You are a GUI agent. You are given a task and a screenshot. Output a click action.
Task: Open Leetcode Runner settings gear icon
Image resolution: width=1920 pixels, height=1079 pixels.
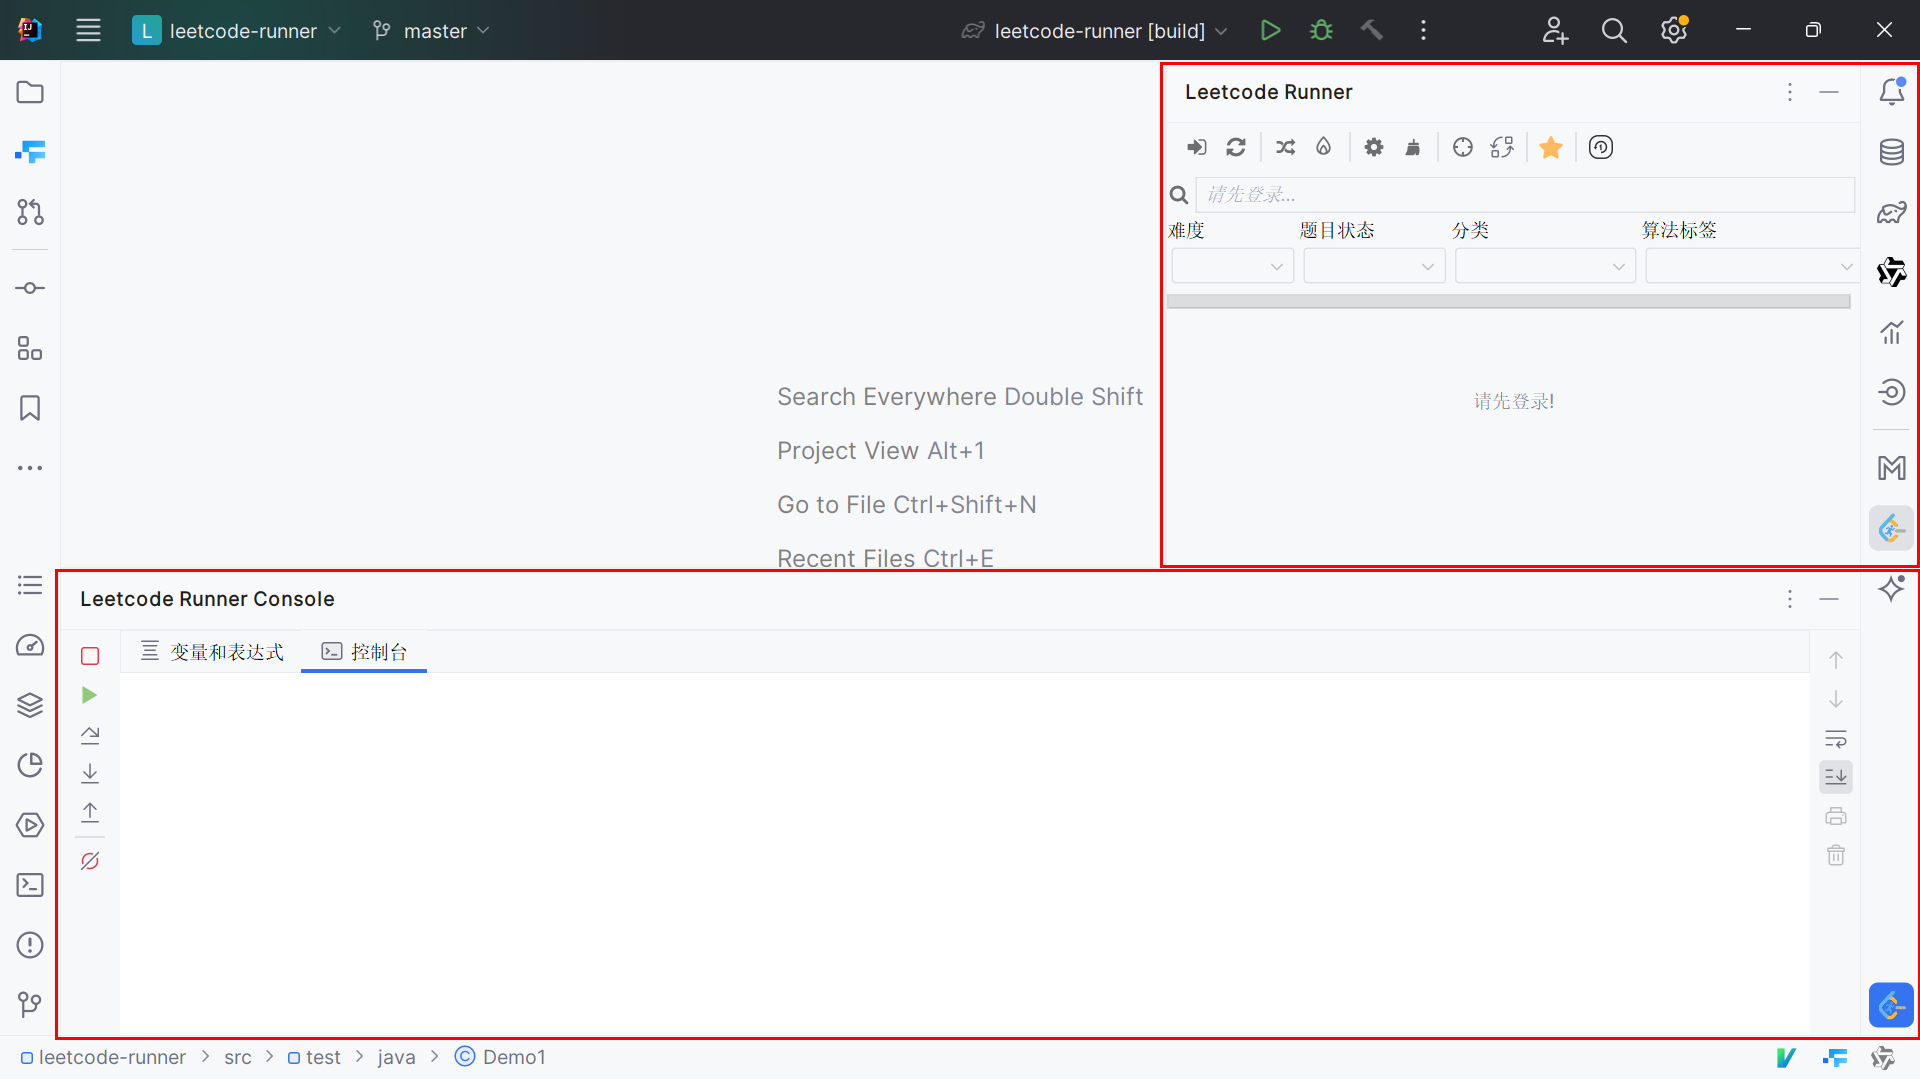pos(1374,148)
